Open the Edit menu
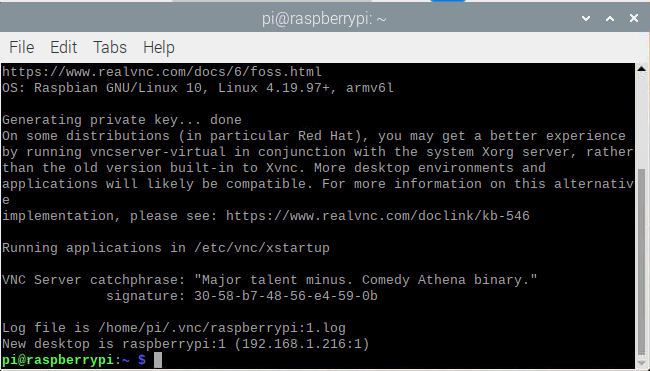 (63, 47)
